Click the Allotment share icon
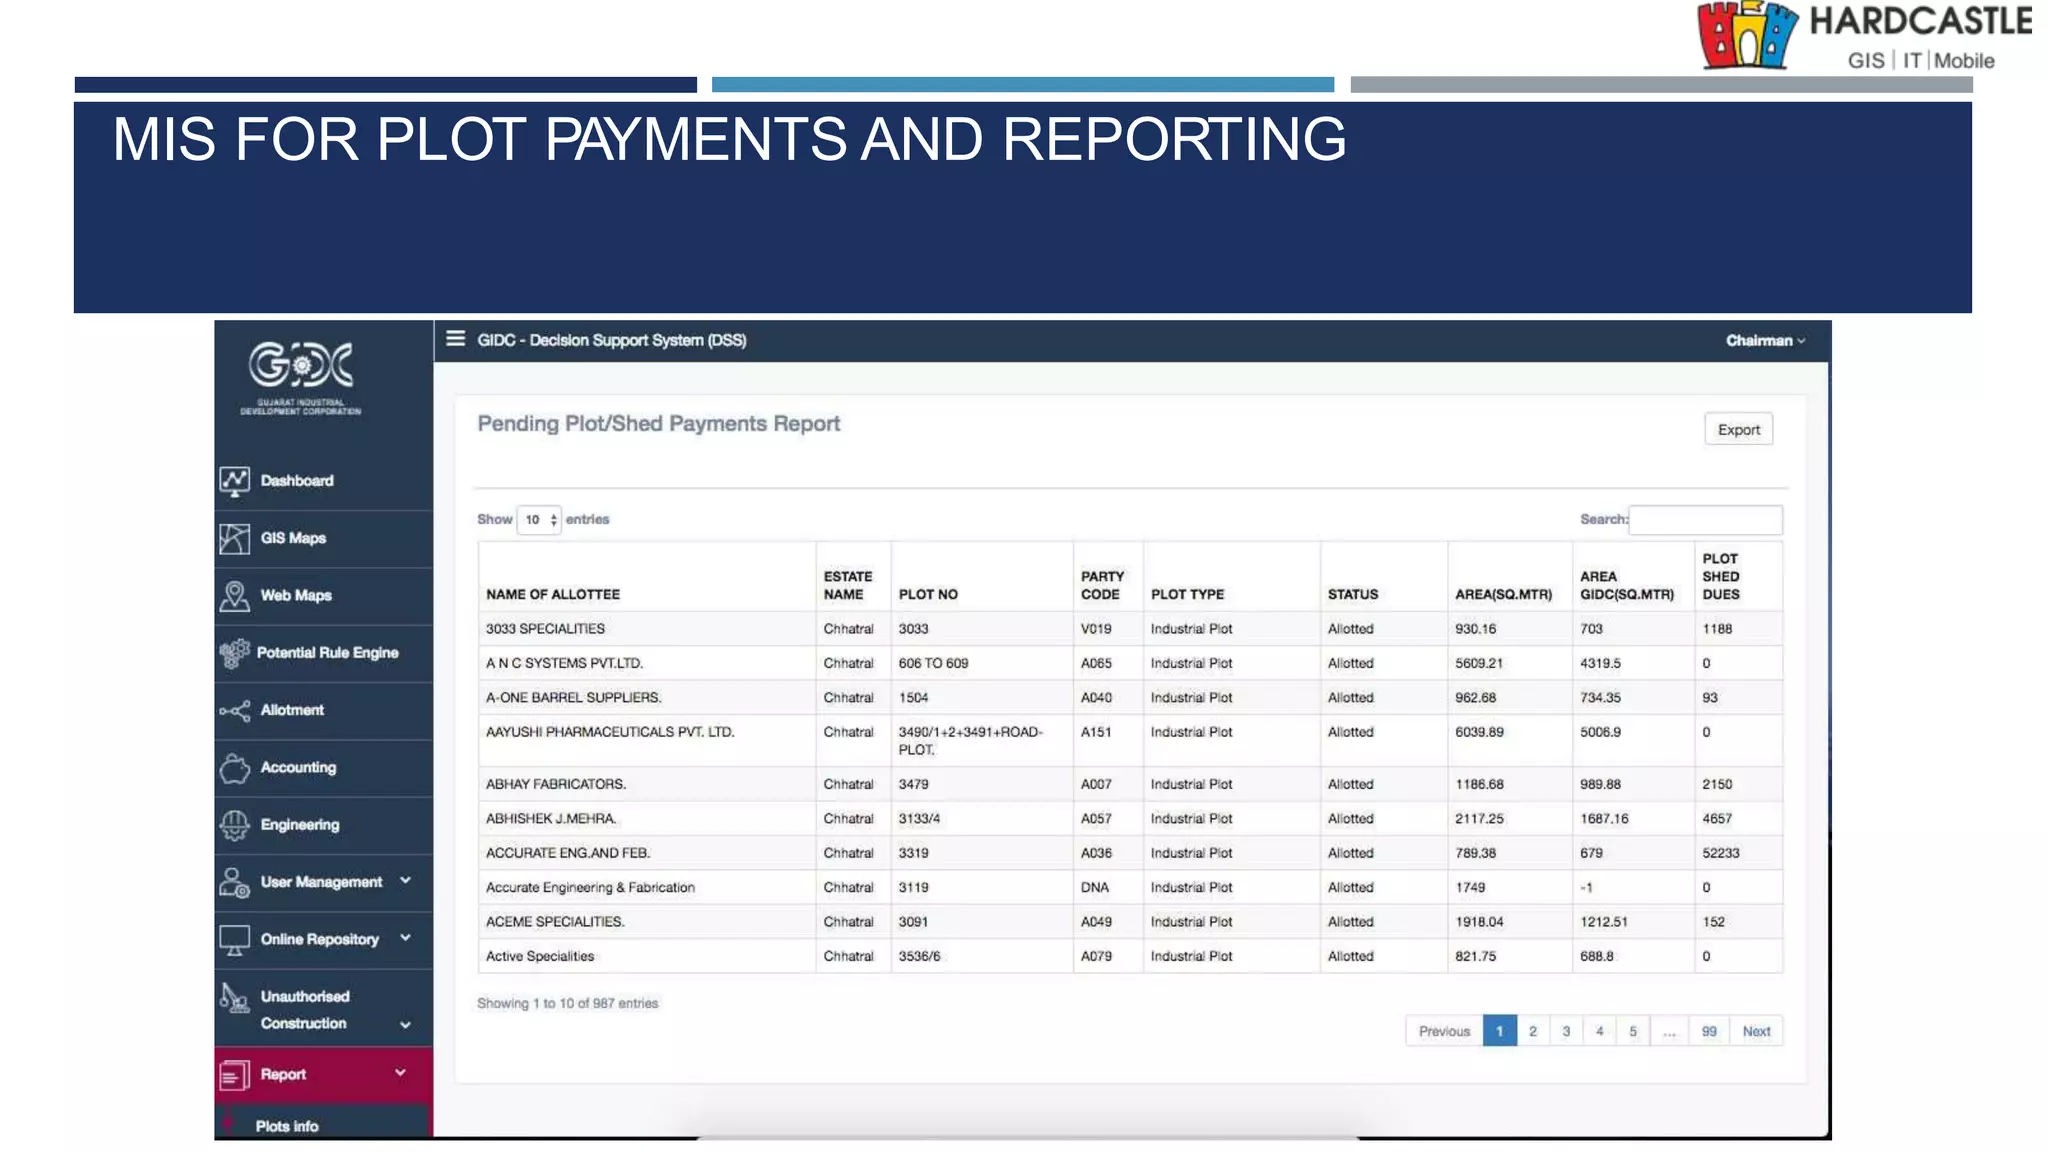2048x1152 pixels. 234,711
